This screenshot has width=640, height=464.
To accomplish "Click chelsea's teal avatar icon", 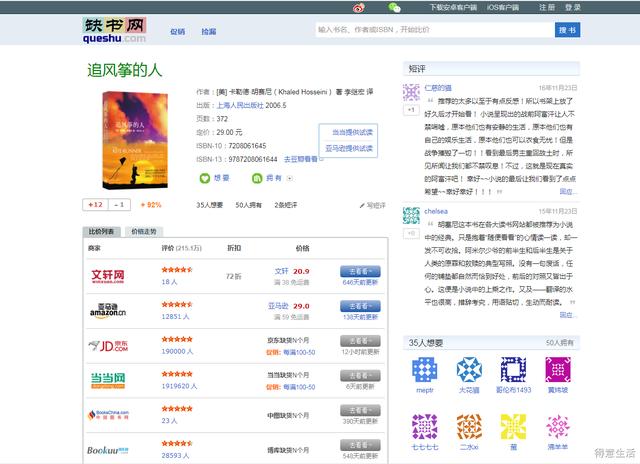I will (x=411, y=215).
